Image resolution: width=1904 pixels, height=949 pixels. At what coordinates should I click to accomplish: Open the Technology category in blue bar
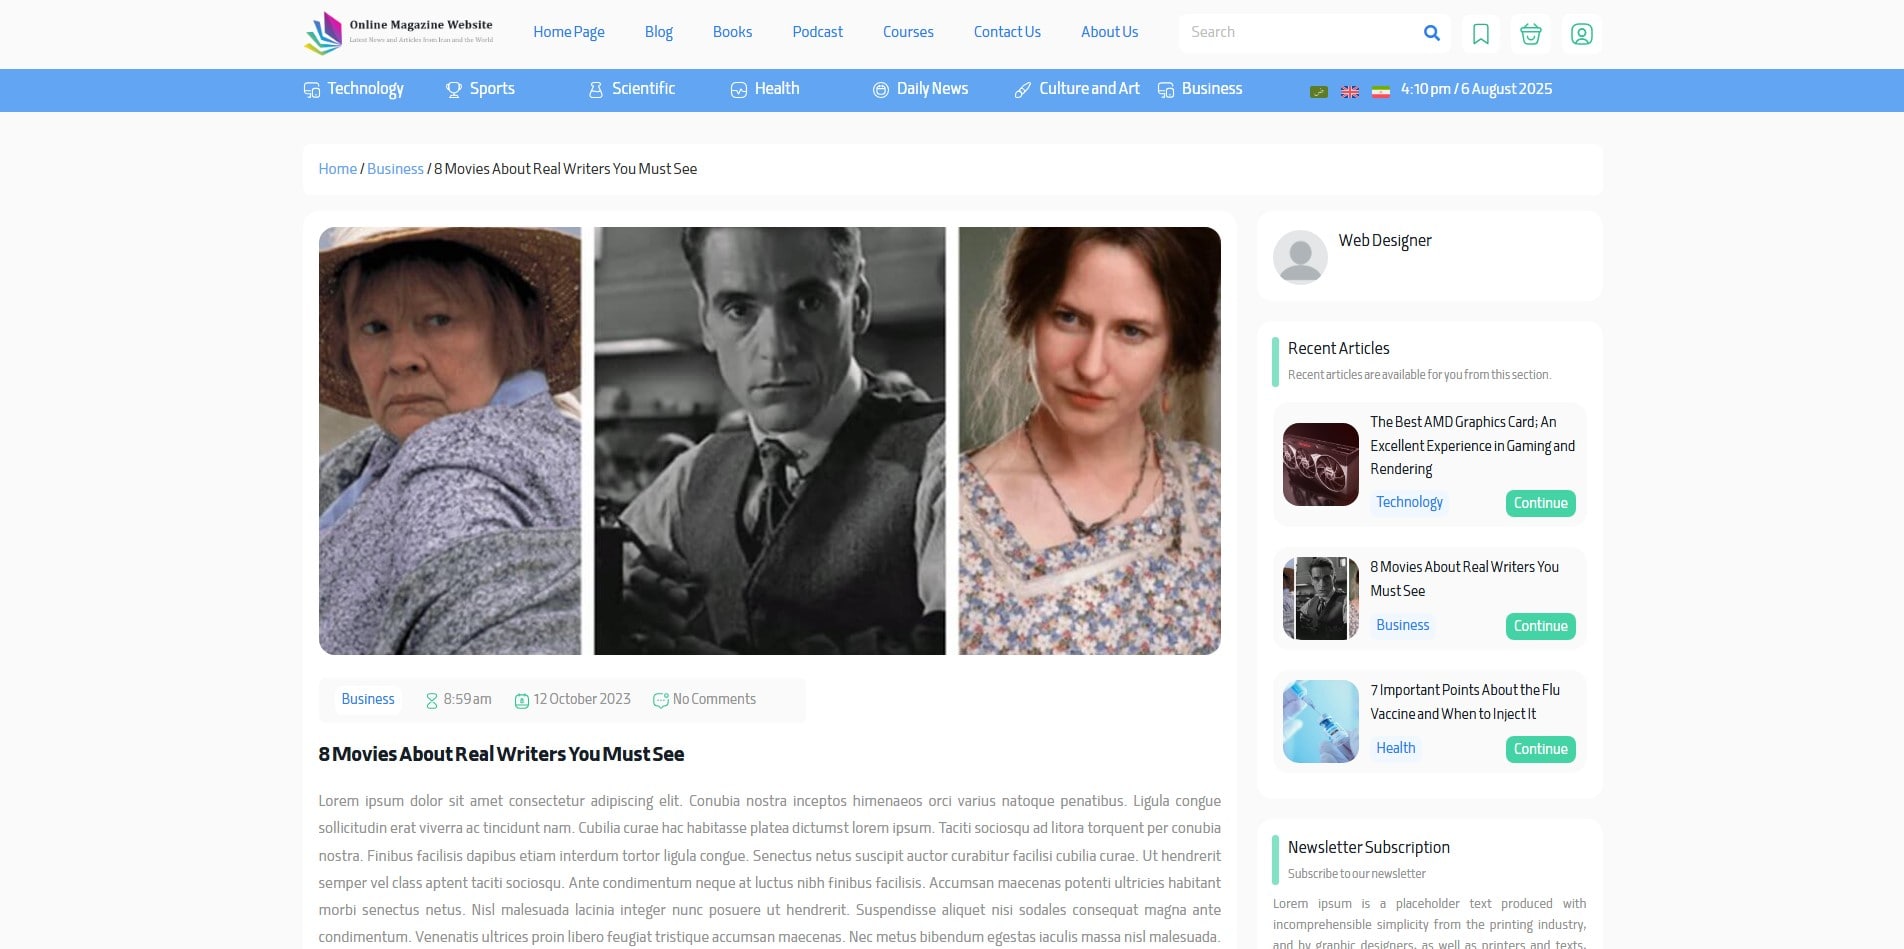coord(354,89)
